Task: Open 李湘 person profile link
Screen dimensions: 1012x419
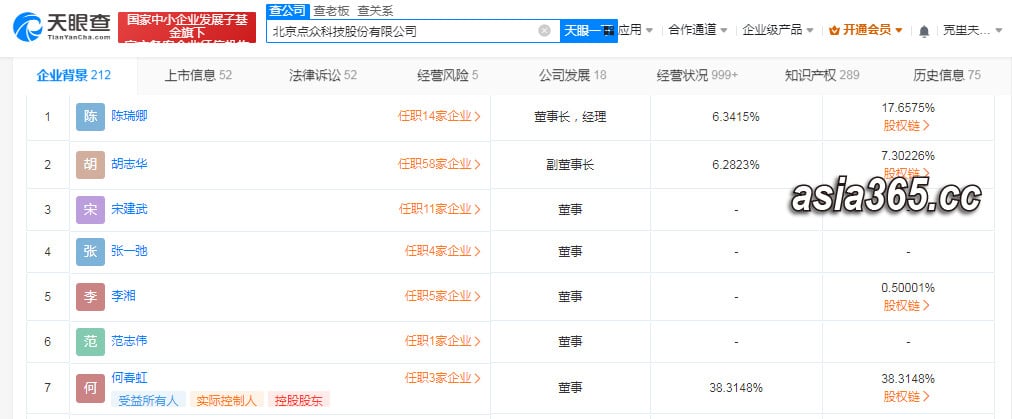Action: pyautogui.click(x=123, y=296)
